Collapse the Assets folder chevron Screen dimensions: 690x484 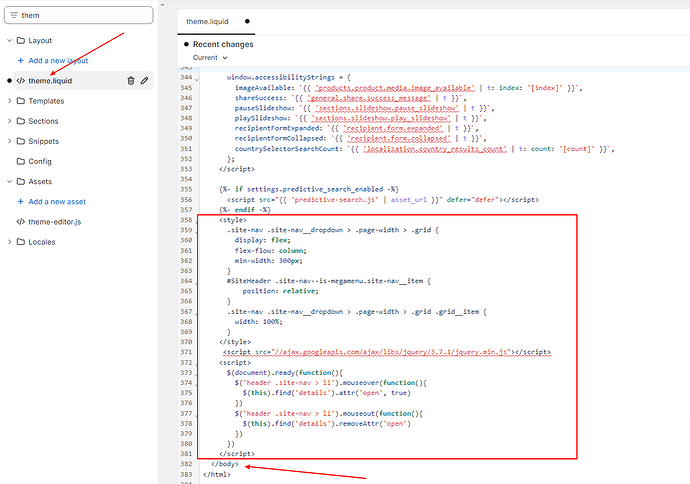coord(9,181)
